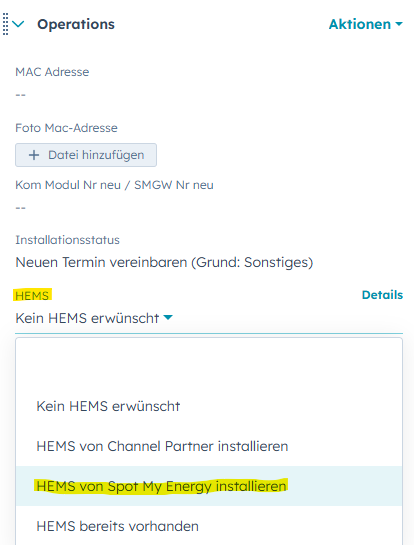Click the dotted drag handle beside Operations

point(5,24)
